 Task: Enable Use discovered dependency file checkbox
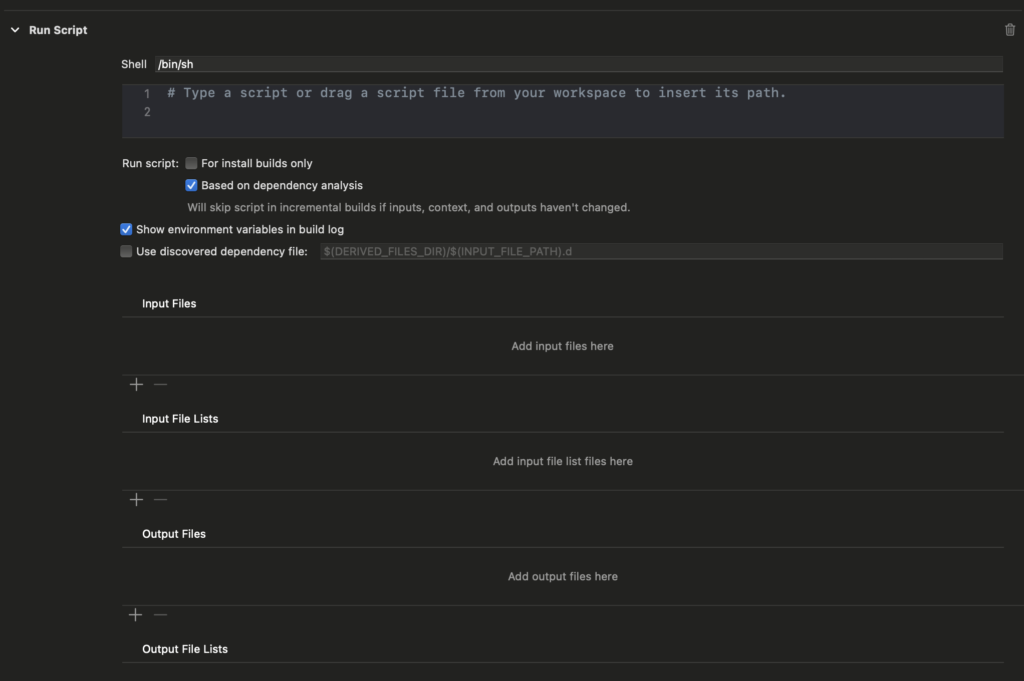126,251
